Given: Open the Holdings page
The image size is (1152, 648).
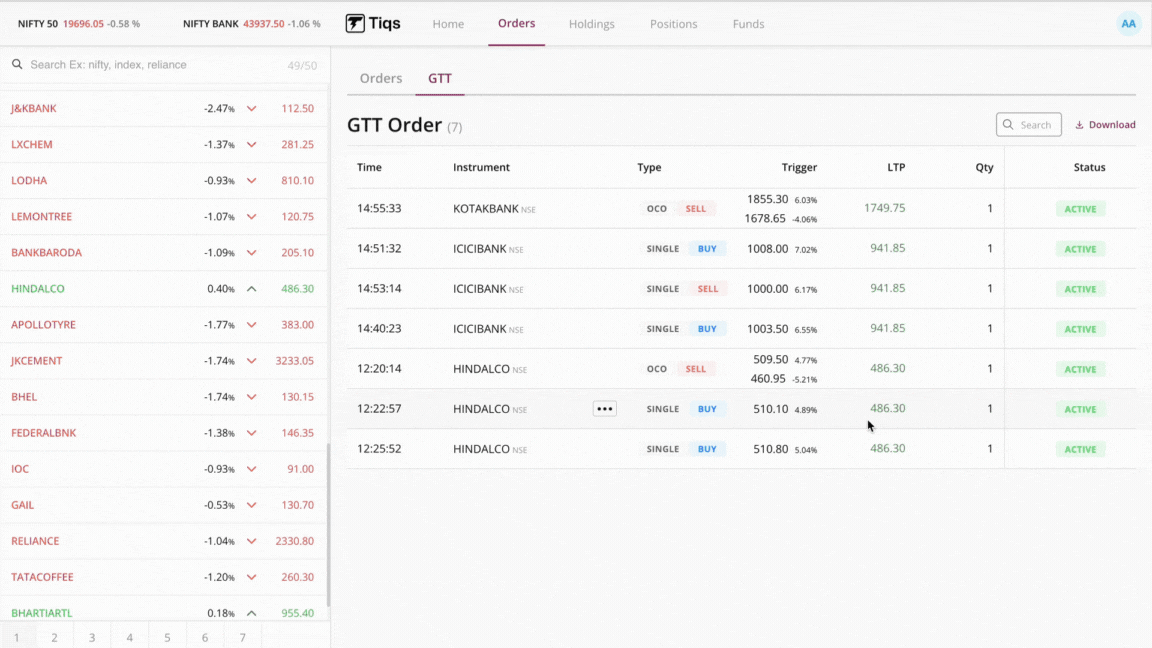Looking at the screenshot, I should (591, 24).
